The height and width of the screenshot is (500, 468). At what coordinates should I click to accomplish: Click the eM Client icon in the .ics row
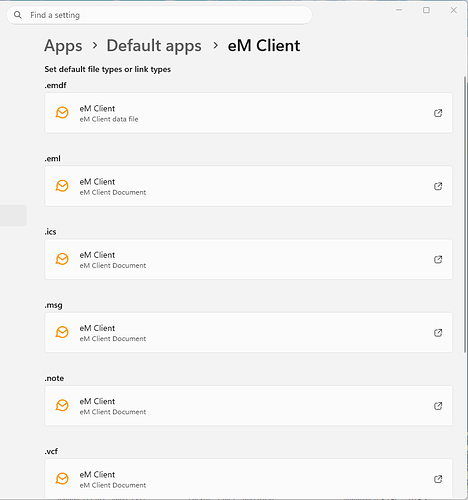[62, 259]
